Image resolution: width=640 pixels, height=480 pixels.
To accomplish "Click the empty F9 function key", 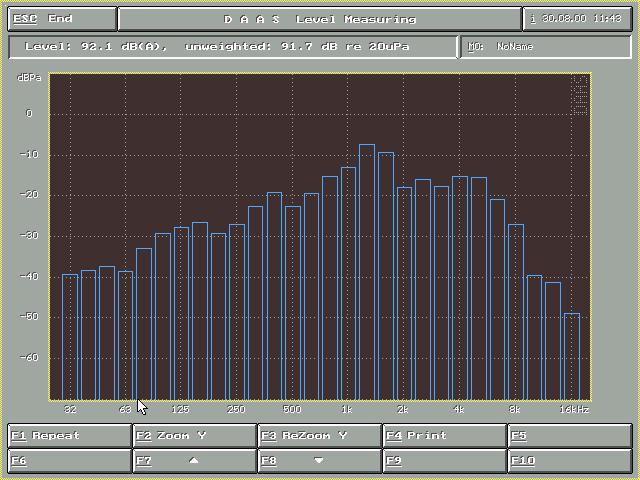I will 444,461.
